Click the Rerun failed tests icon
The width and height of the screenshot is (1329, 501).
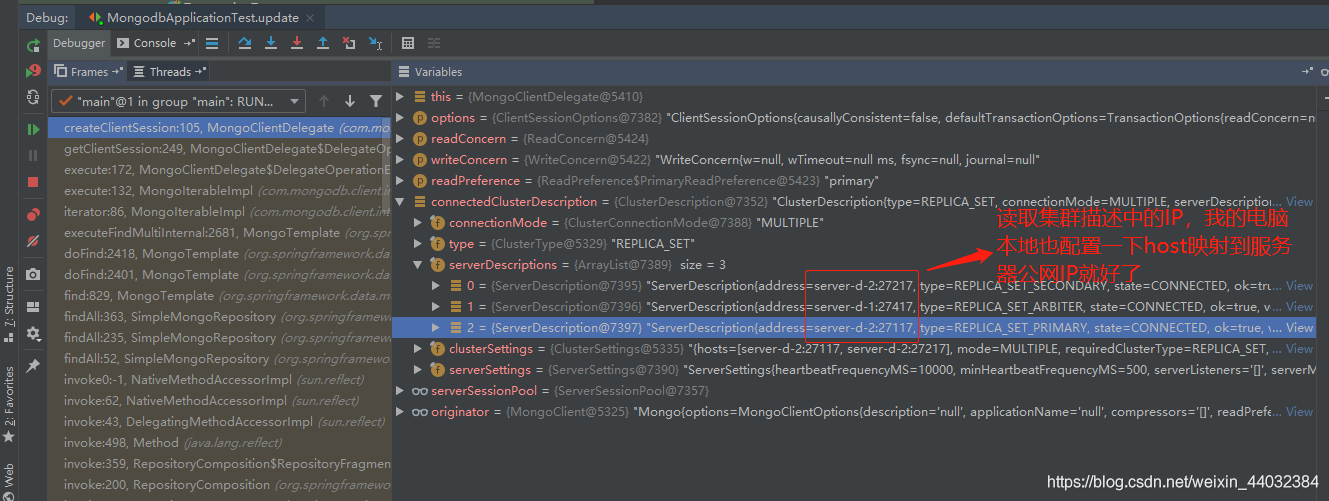33,71
